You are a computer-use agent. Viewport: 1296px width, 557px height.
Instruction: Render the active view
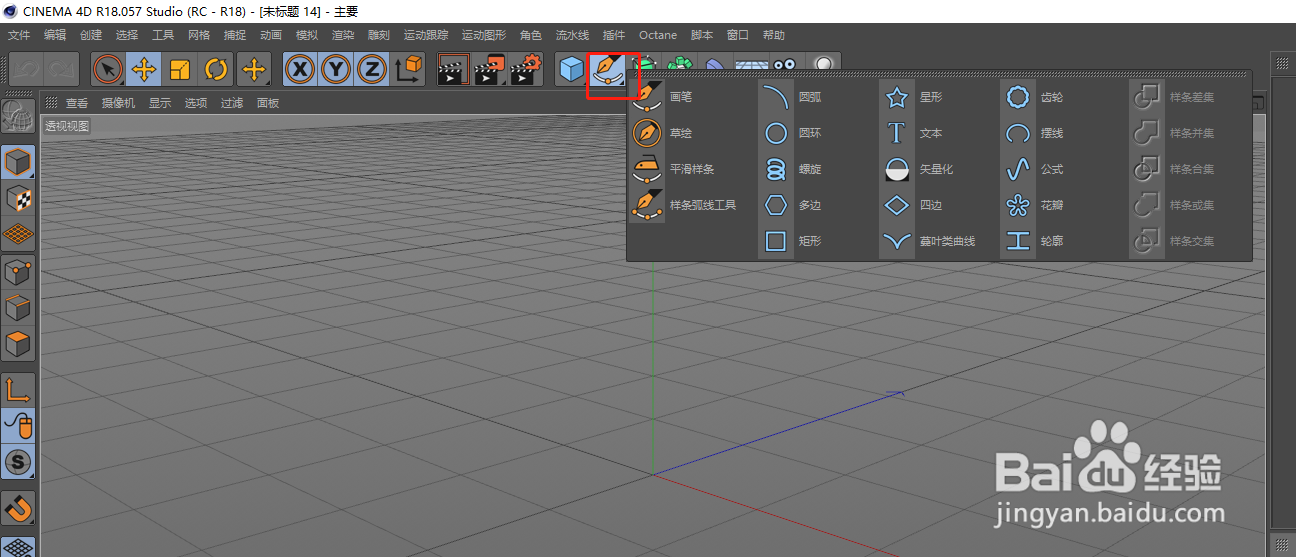453,69
